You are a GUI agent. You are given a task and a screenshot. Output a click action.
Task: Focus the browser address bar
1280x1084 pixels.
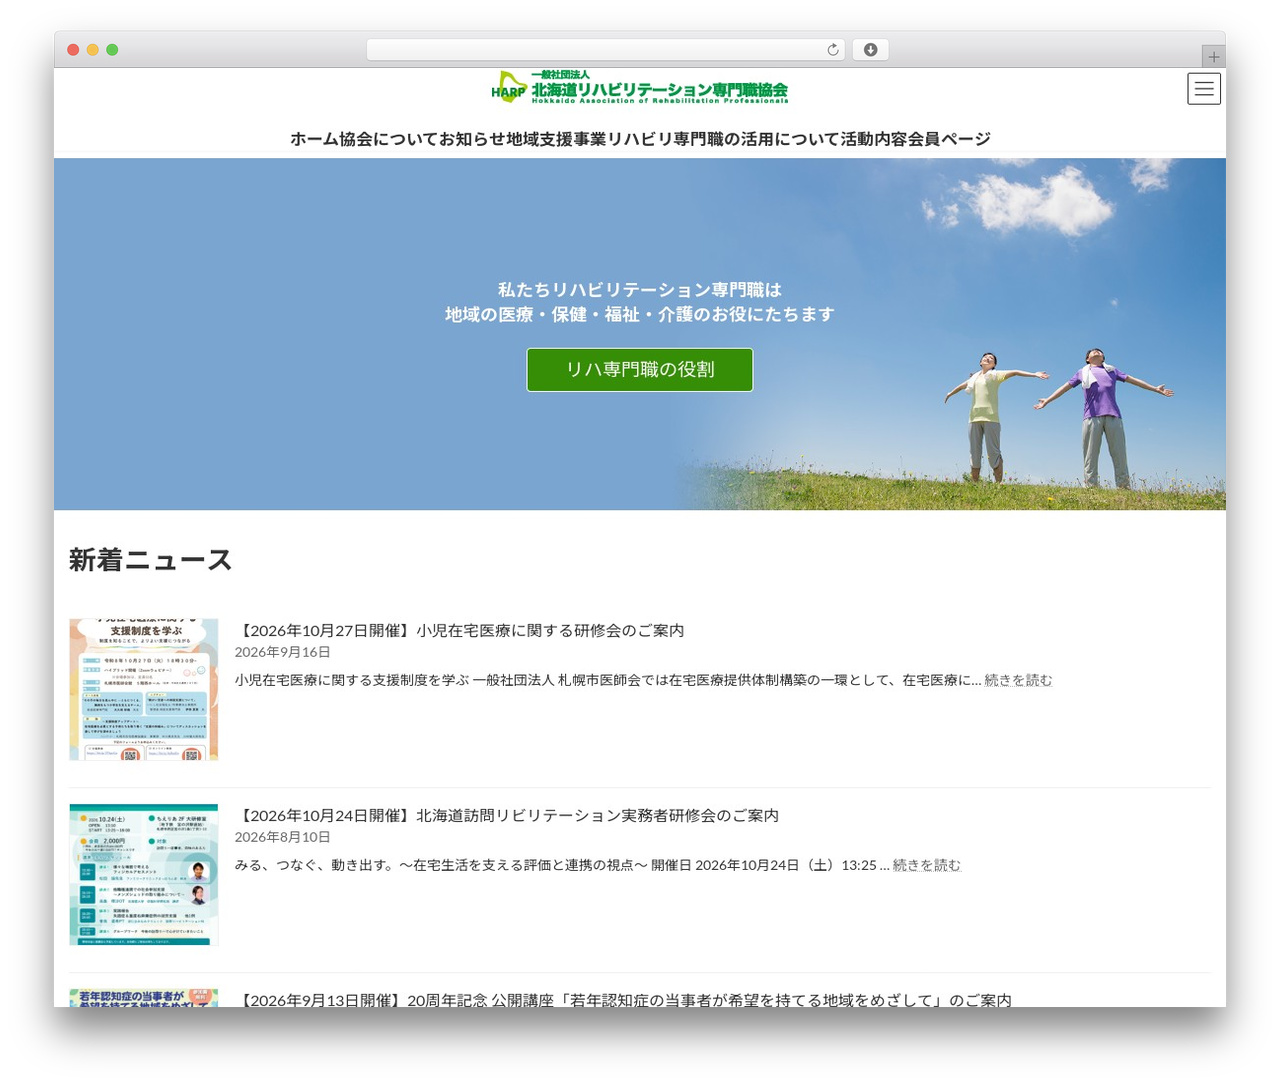[605, 50]
